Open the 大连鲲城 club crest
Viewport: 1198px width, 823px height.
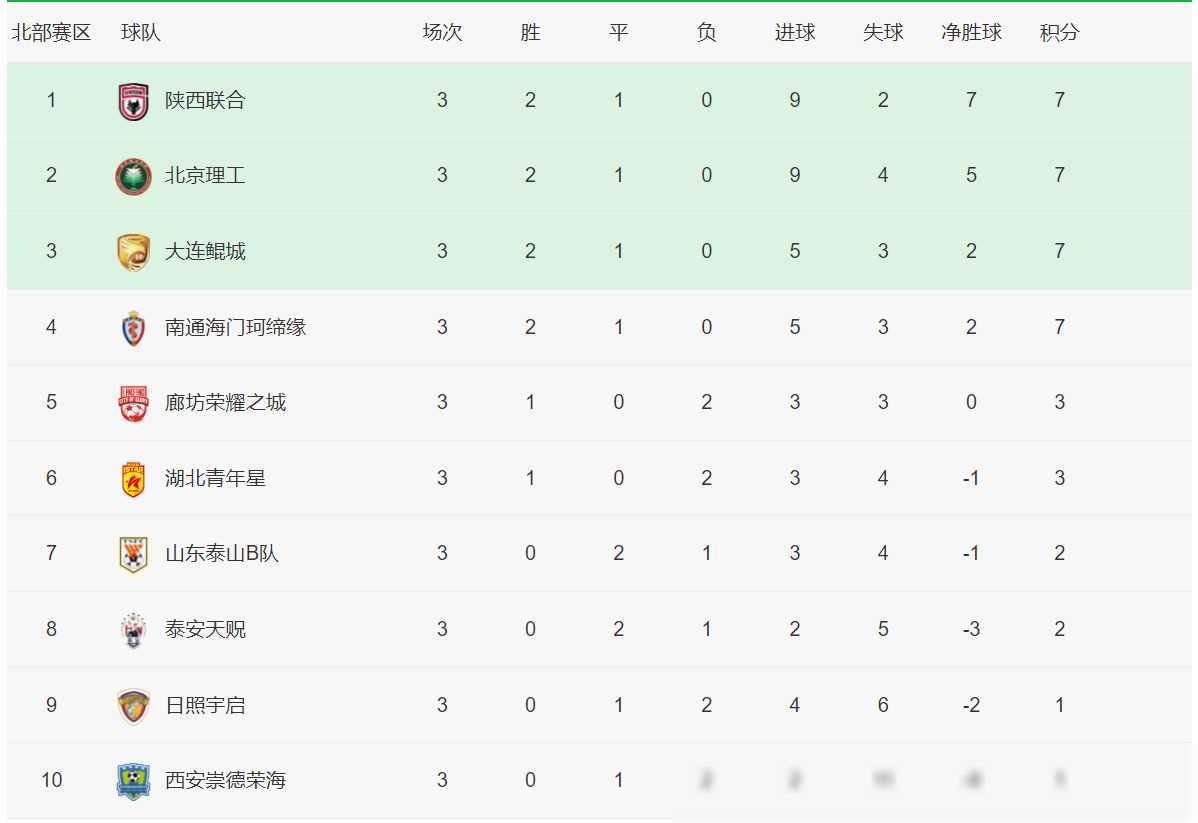[x=133, y=252]
